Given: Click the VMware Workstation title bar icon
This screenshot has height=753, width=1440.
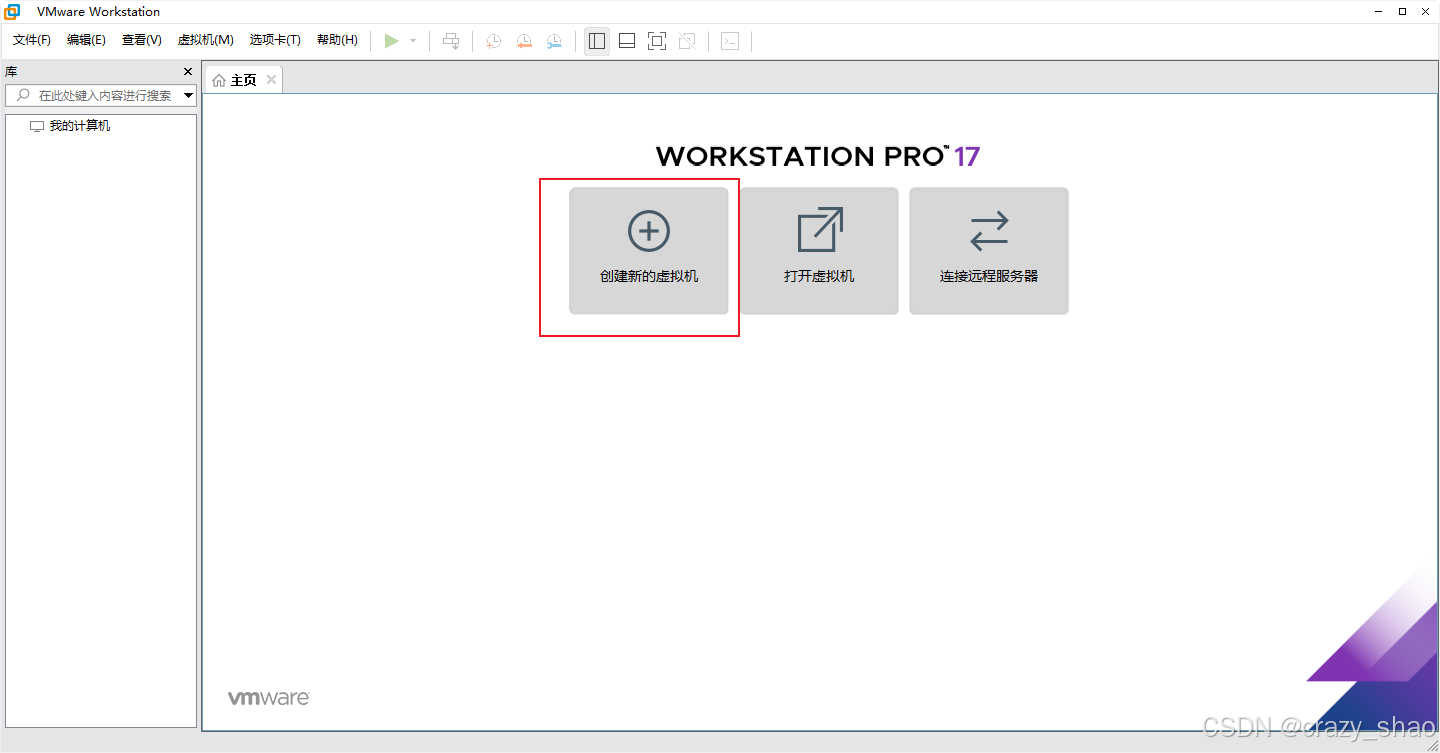Looking at the screenshot, I should pyautogui.click(x=13, y=11).
